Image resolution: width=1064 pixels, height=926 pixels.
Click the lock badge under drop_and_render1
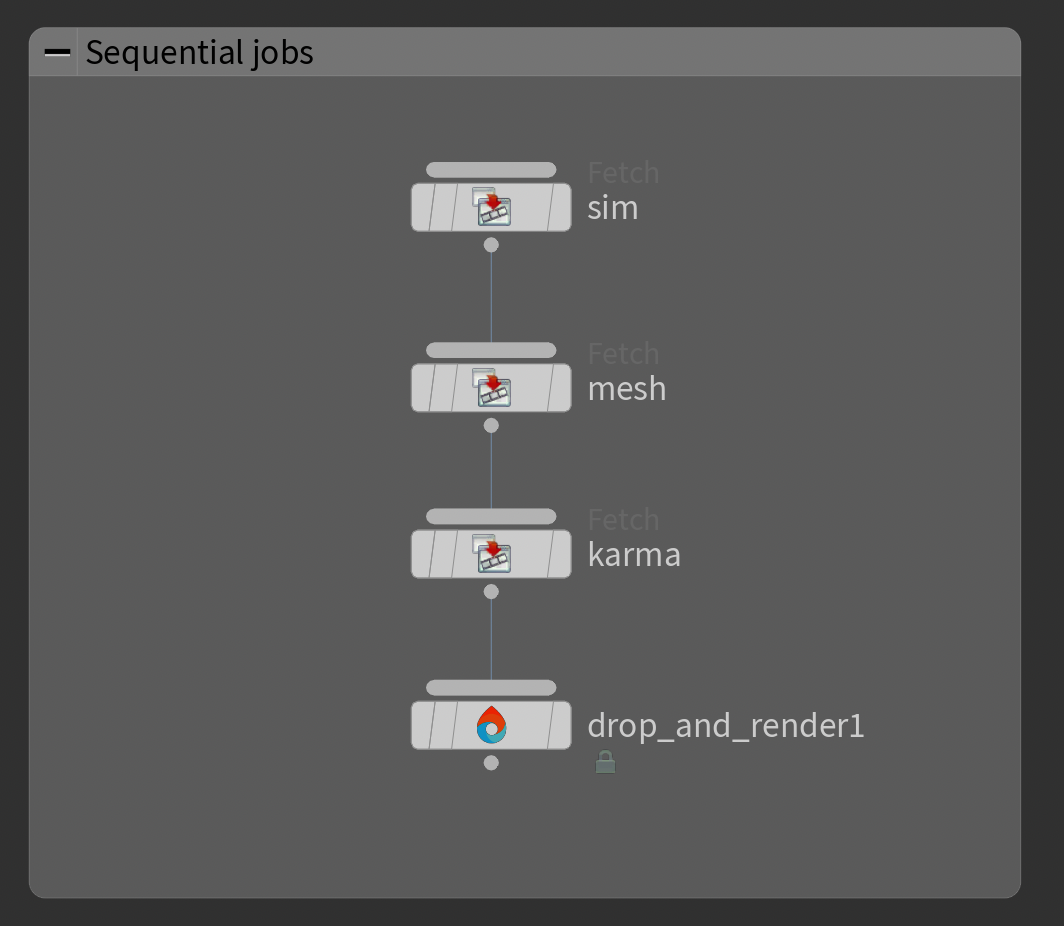coord(605,762)
